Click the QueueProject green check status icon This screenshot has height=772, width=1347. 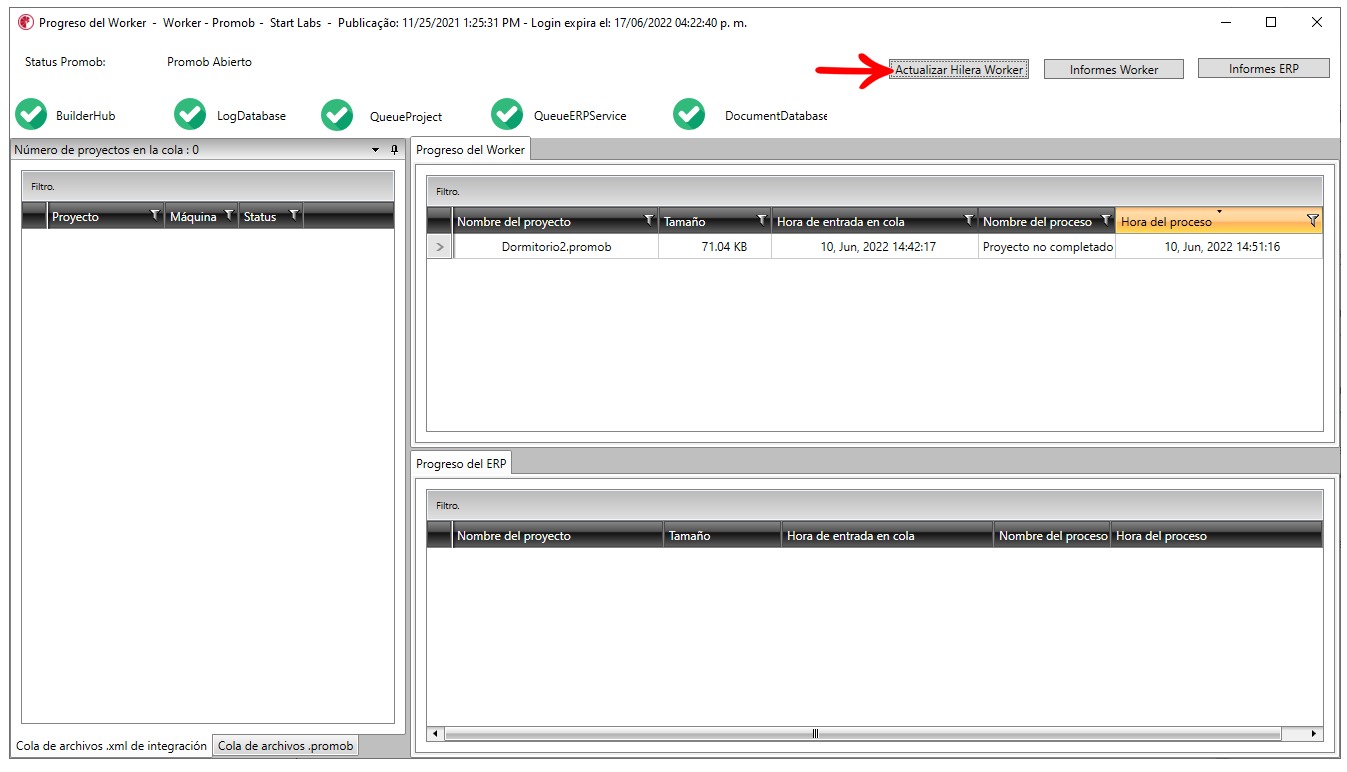point(337,115)
